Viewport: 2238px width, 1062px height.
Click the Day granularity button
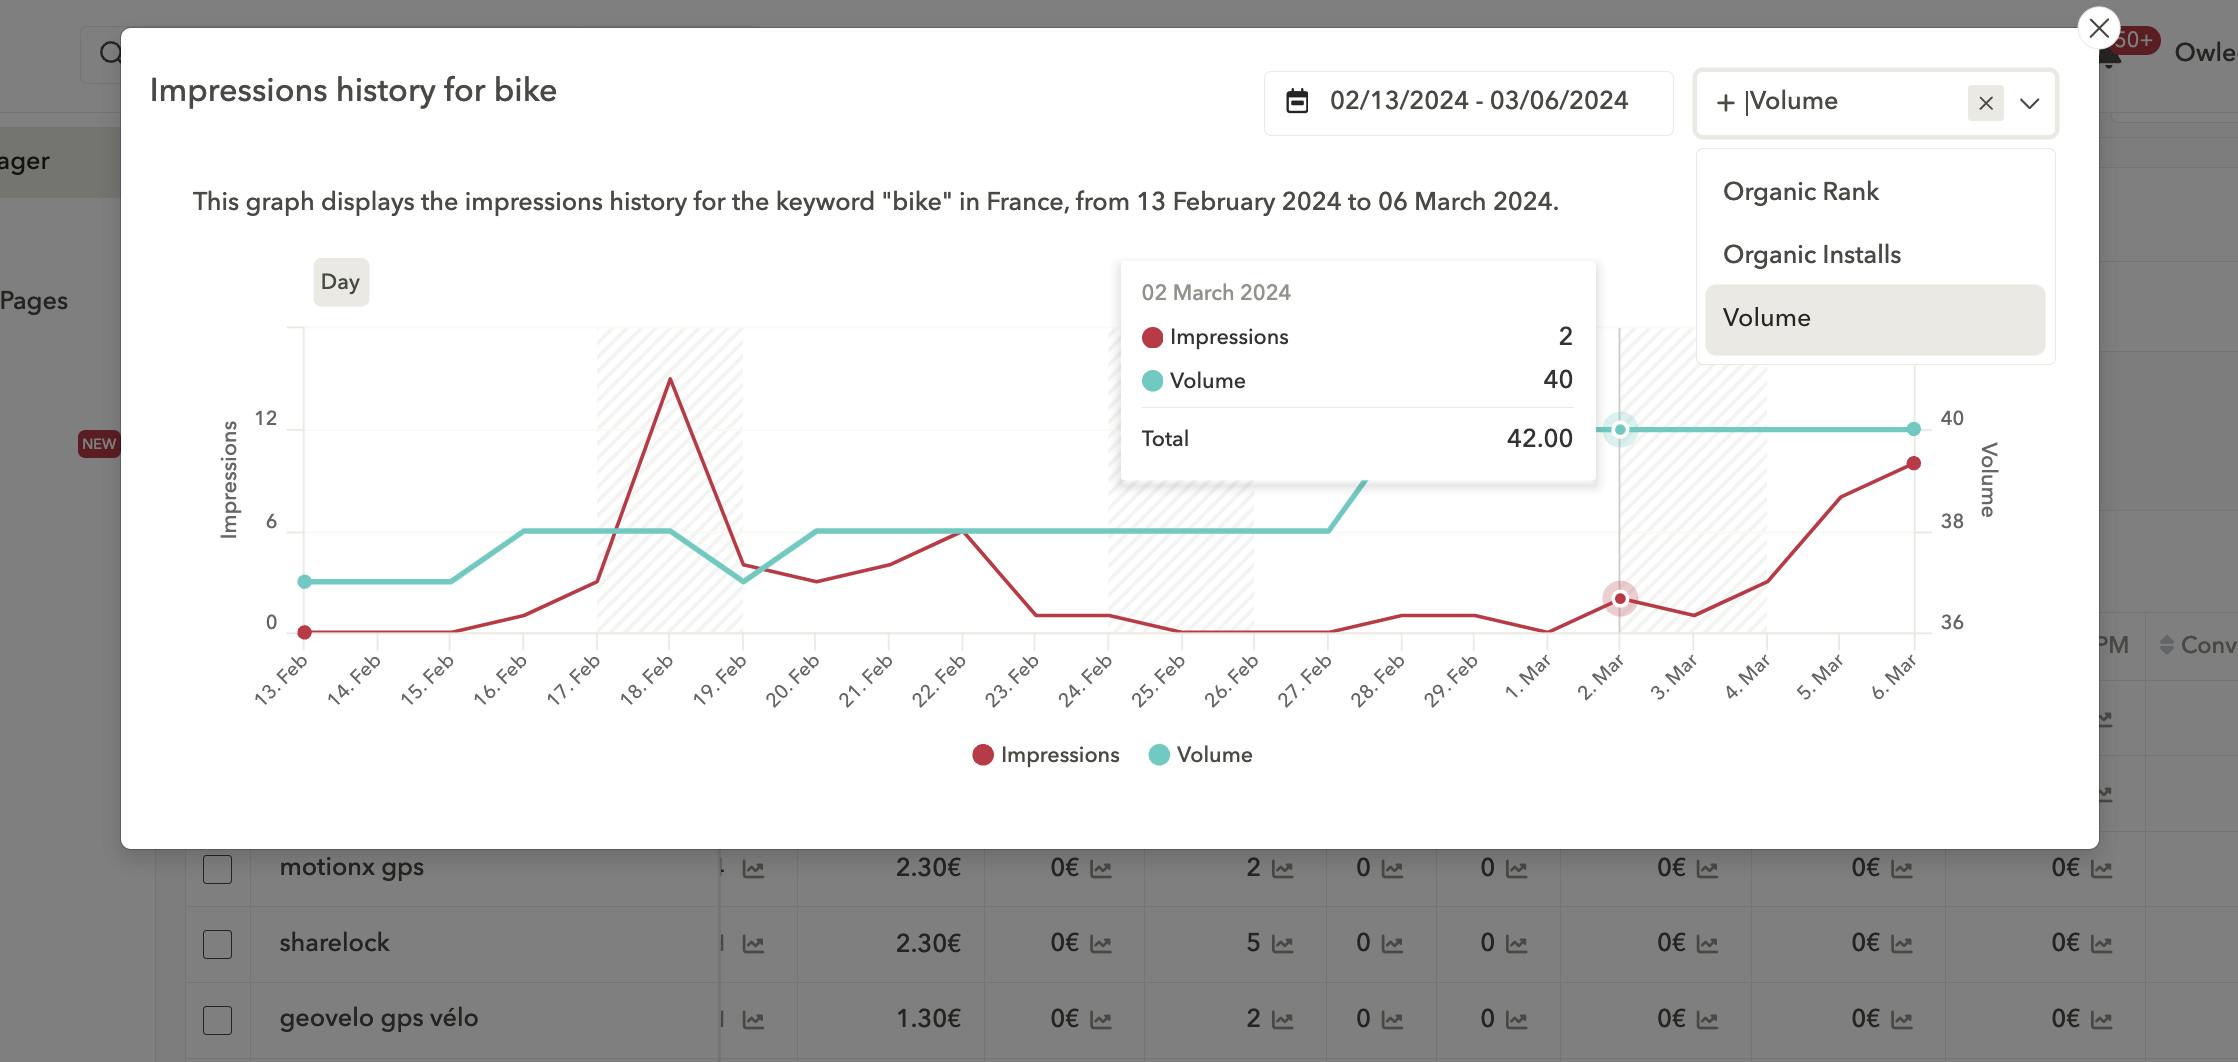click(x=340, y=282)
